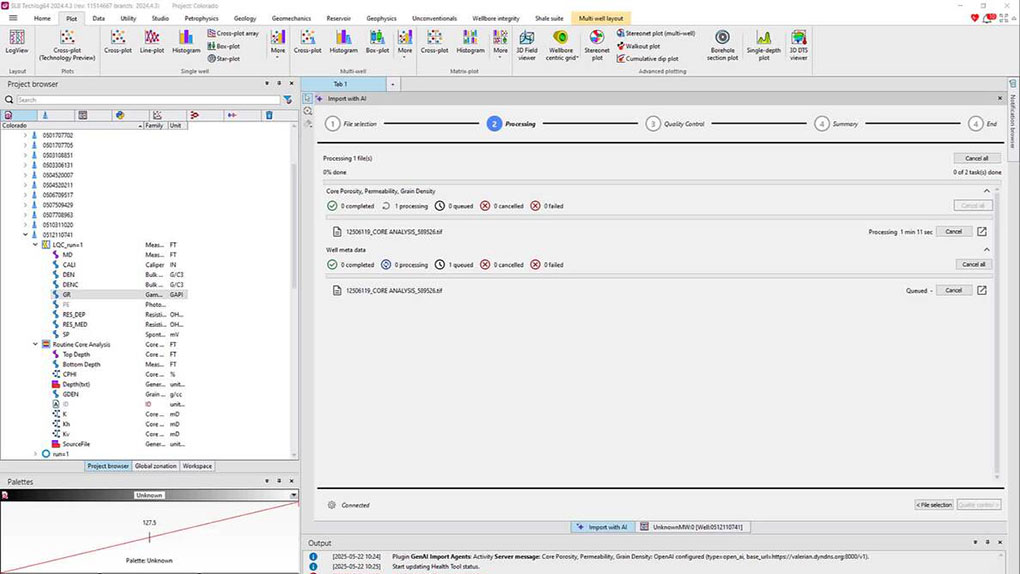1020x574 pixels.
Task: Click the red heart icon in title bar
Action: pos(974,18)
